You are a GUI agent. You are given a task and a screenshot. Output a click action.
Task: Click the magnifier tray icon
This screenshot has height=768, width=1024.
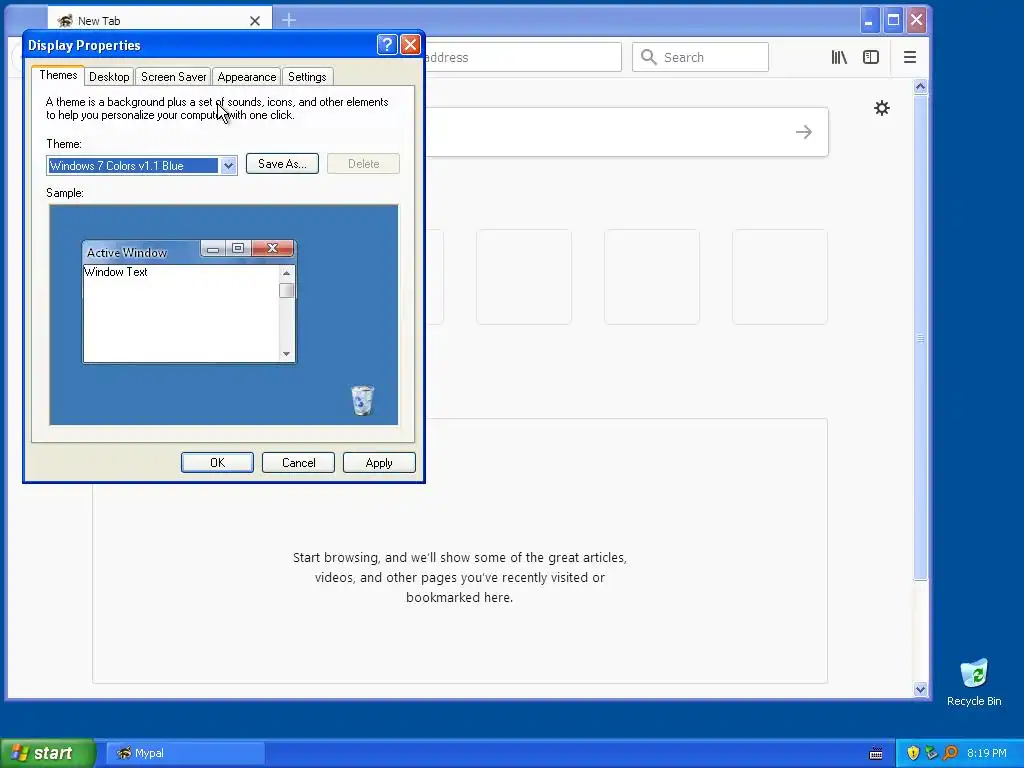coord(950,753)
